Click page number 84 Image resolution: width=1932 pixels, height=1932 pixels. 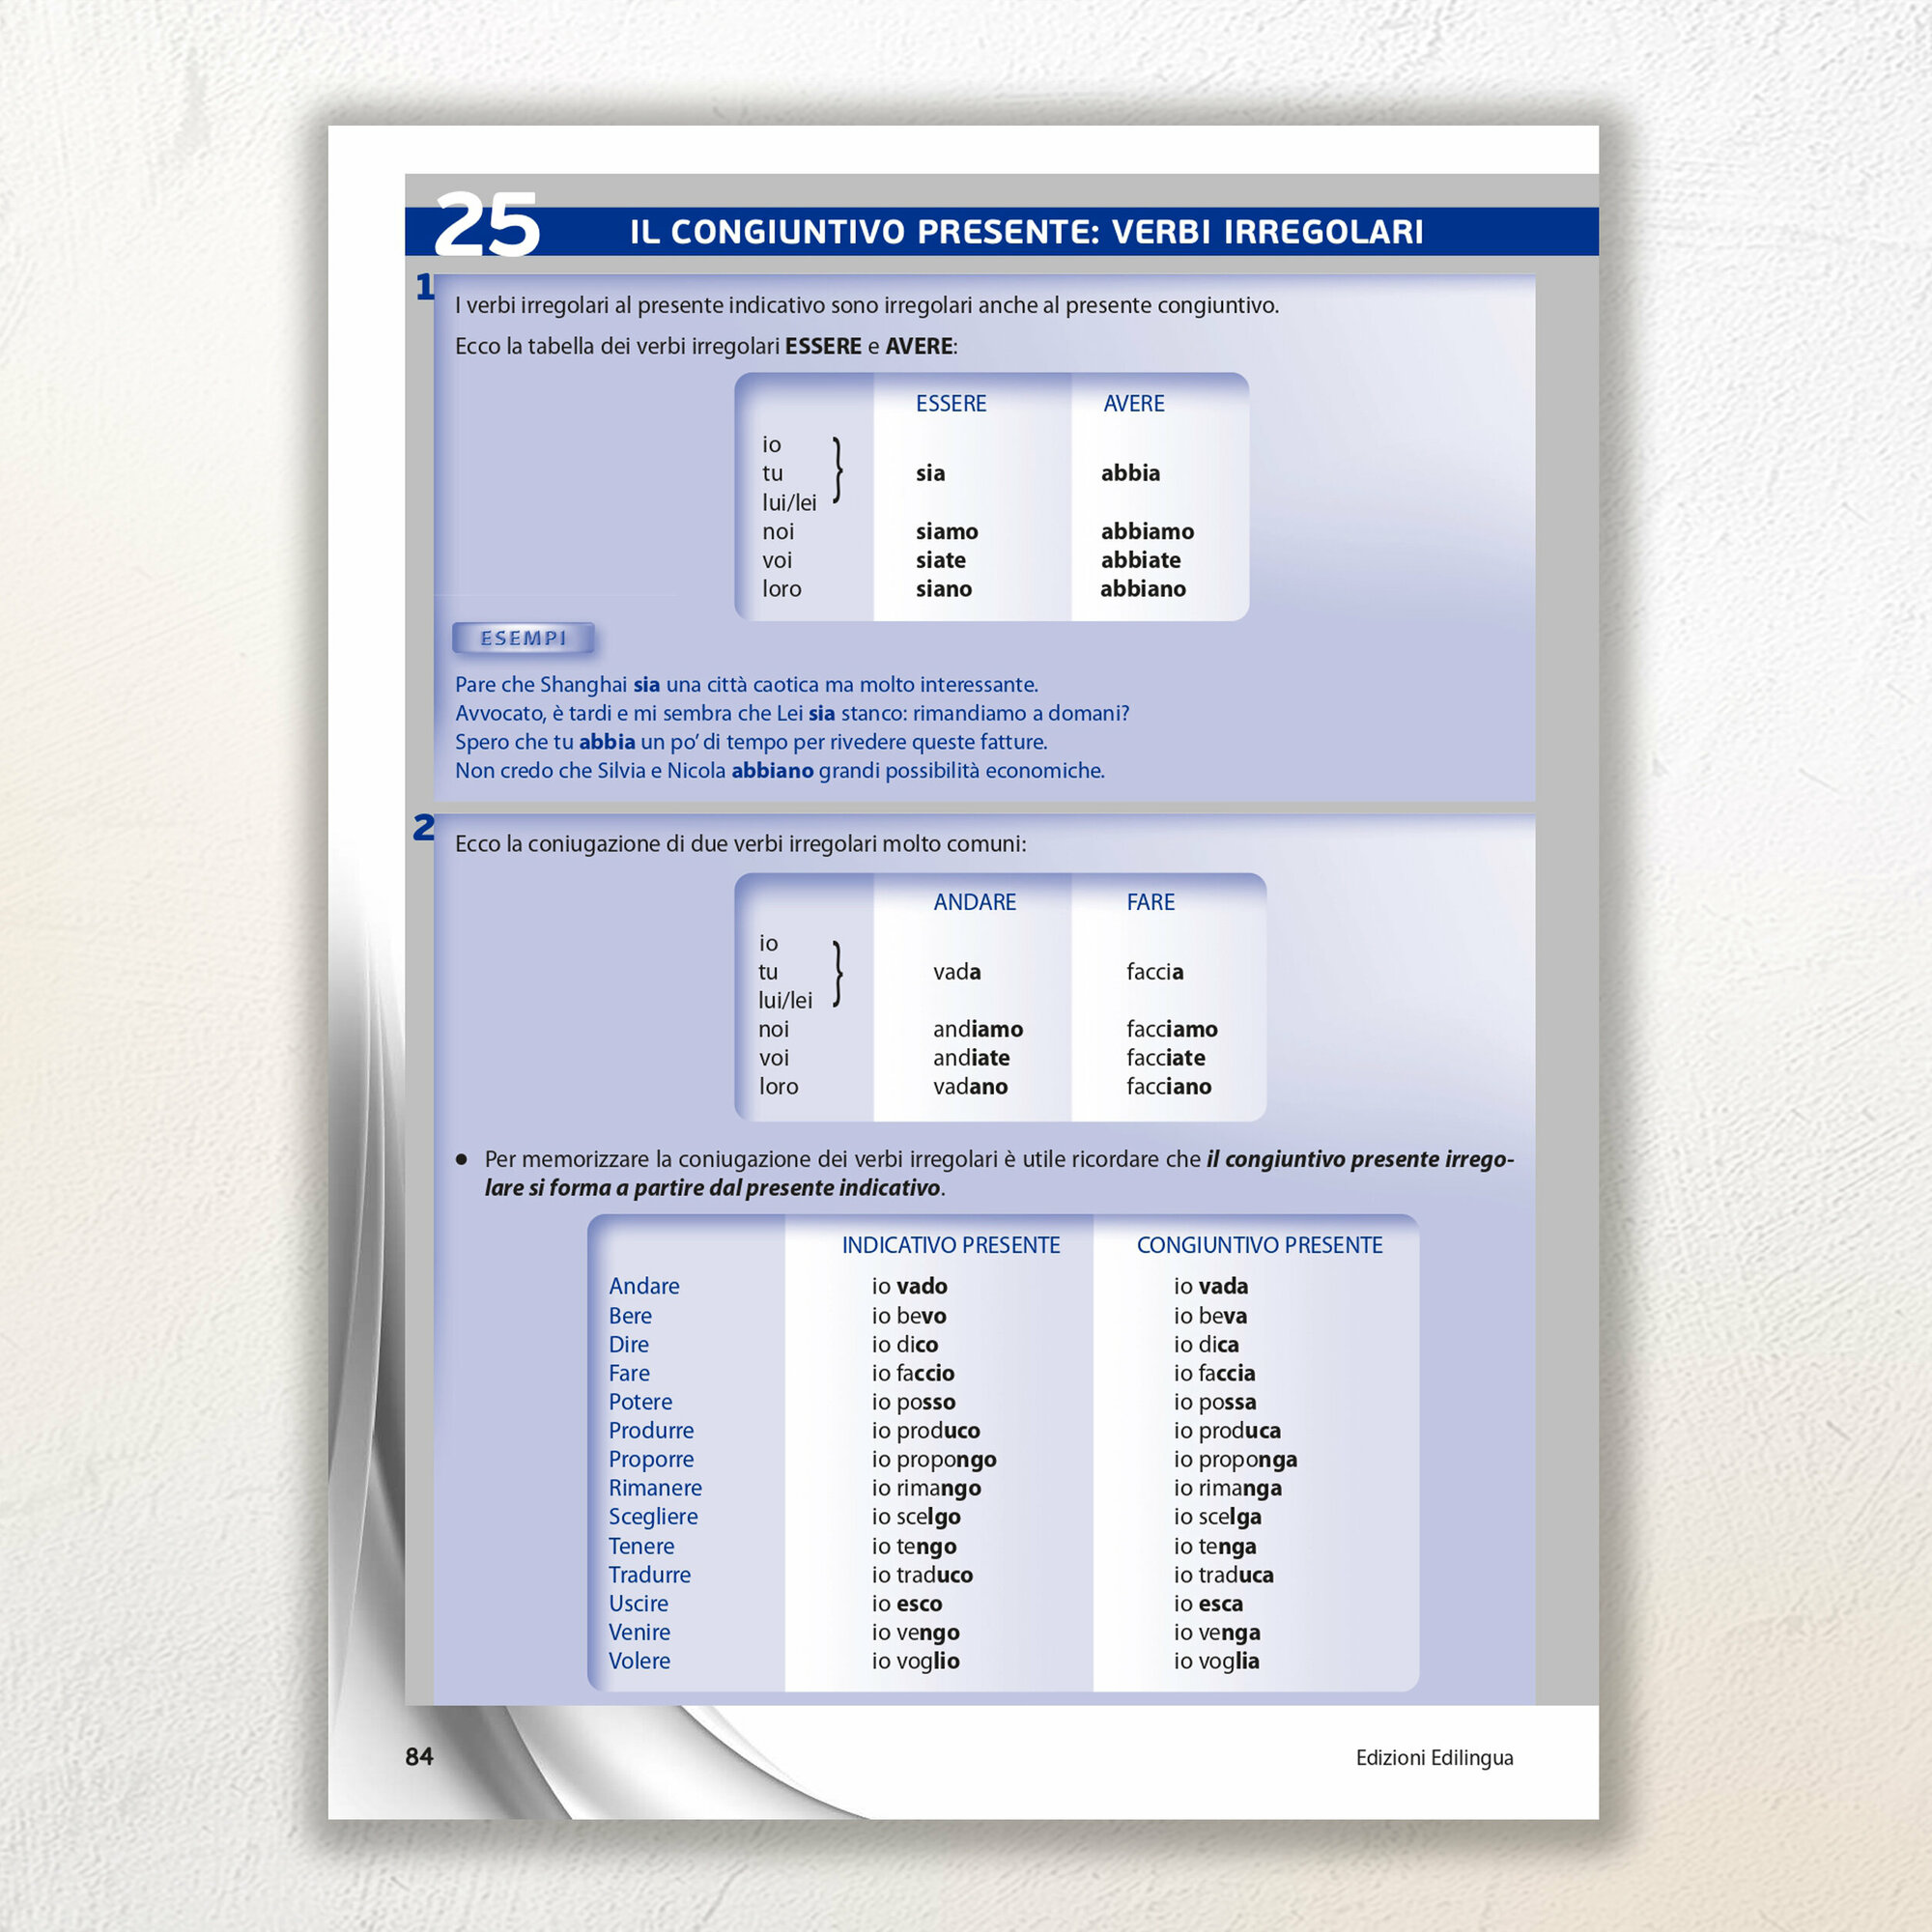tap(419, 1756)
